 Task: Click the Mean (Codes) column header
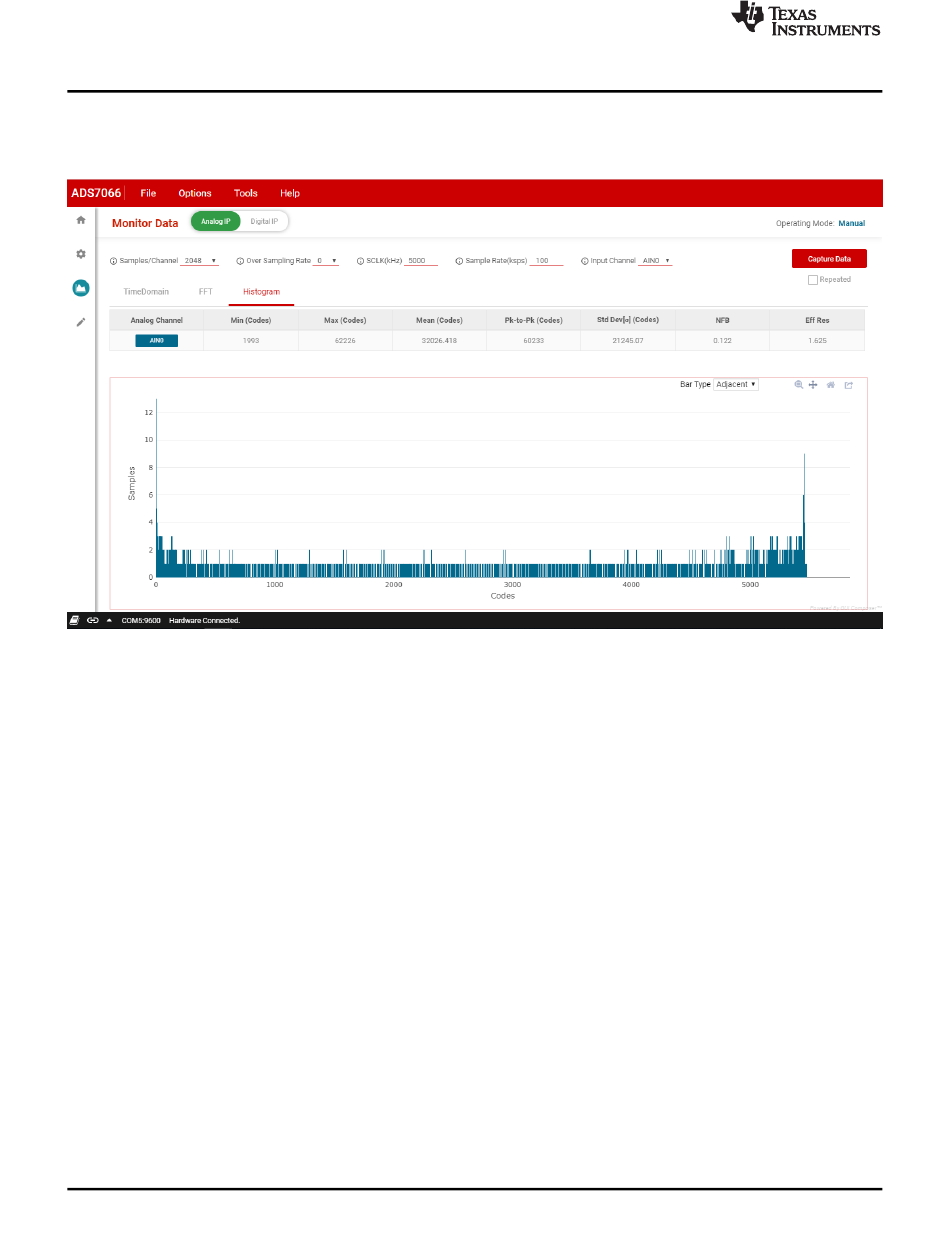[x=440, y=320]
